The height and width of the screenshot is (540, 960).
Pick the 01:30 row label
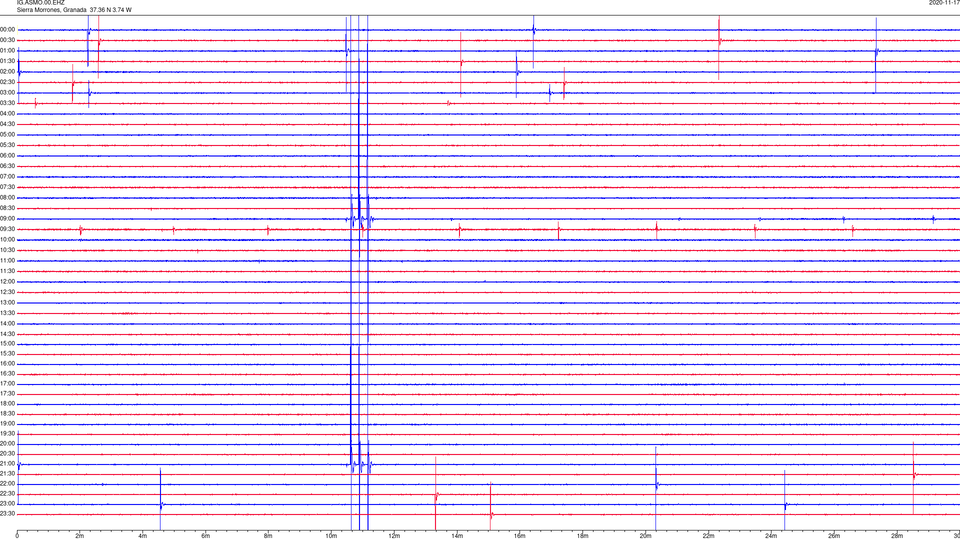point(8,61)
